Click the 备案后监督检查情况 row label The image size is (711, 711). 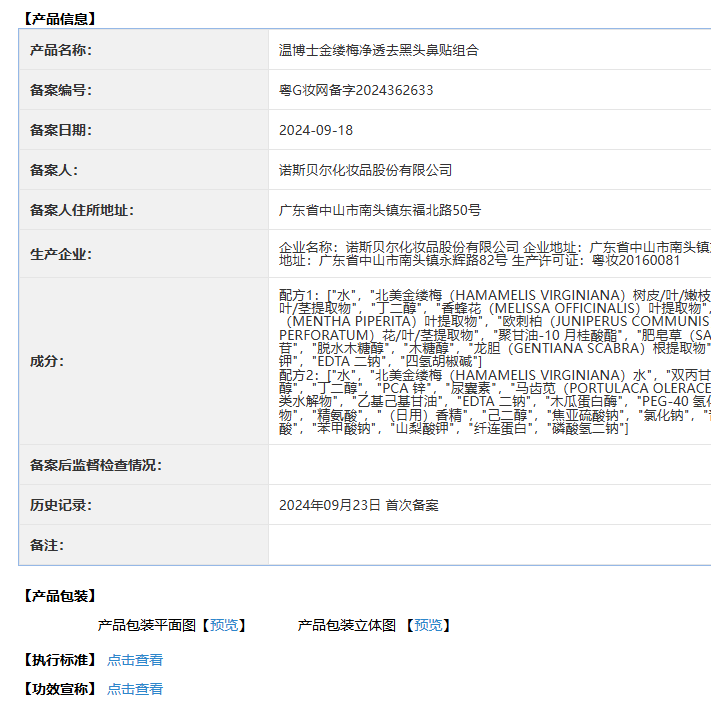pyautogui.click(x=96, y=465)
